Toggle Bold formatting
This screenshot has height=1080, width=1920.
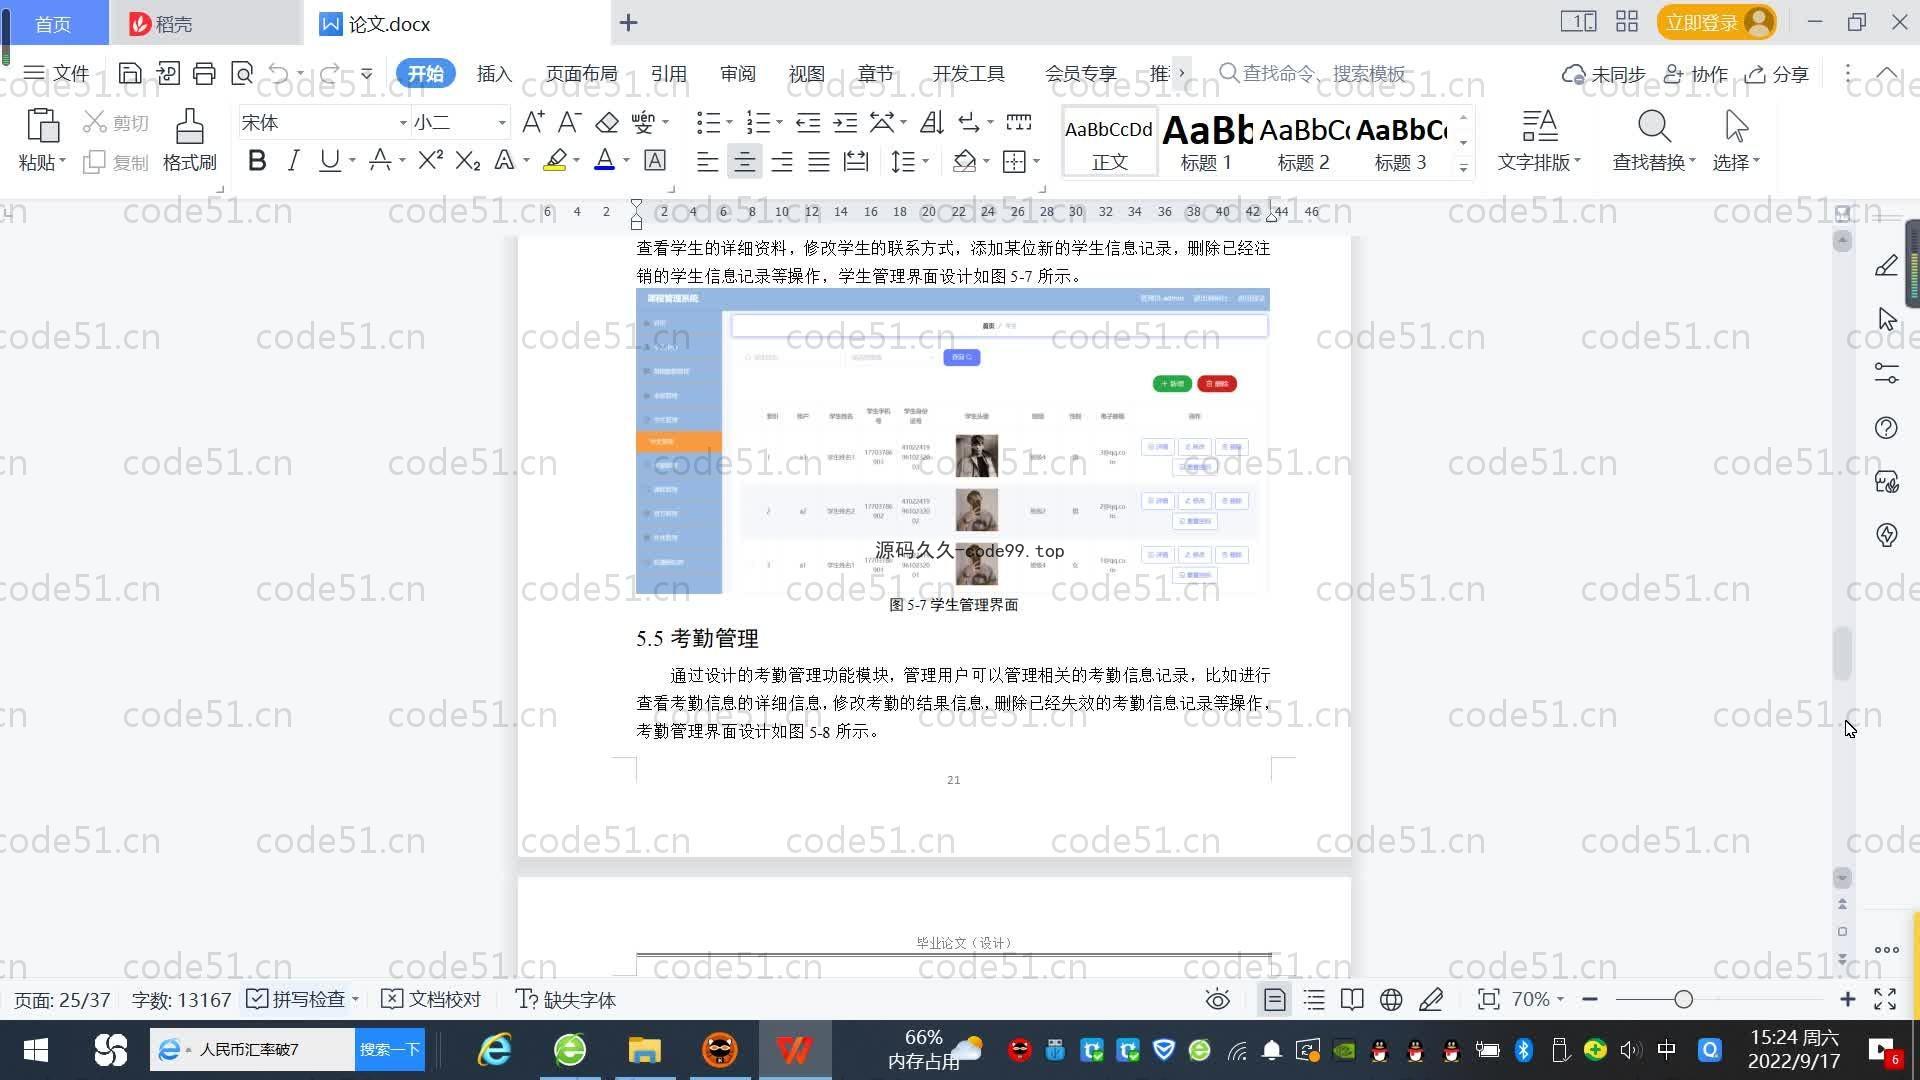tap(257, 161)
